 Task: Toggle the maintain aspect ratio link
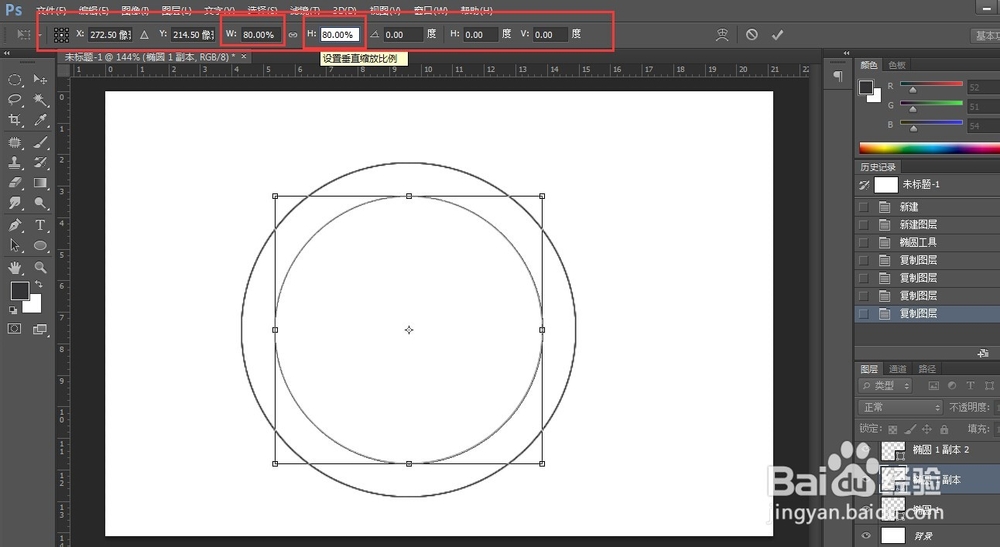click(x=293, y=35)
